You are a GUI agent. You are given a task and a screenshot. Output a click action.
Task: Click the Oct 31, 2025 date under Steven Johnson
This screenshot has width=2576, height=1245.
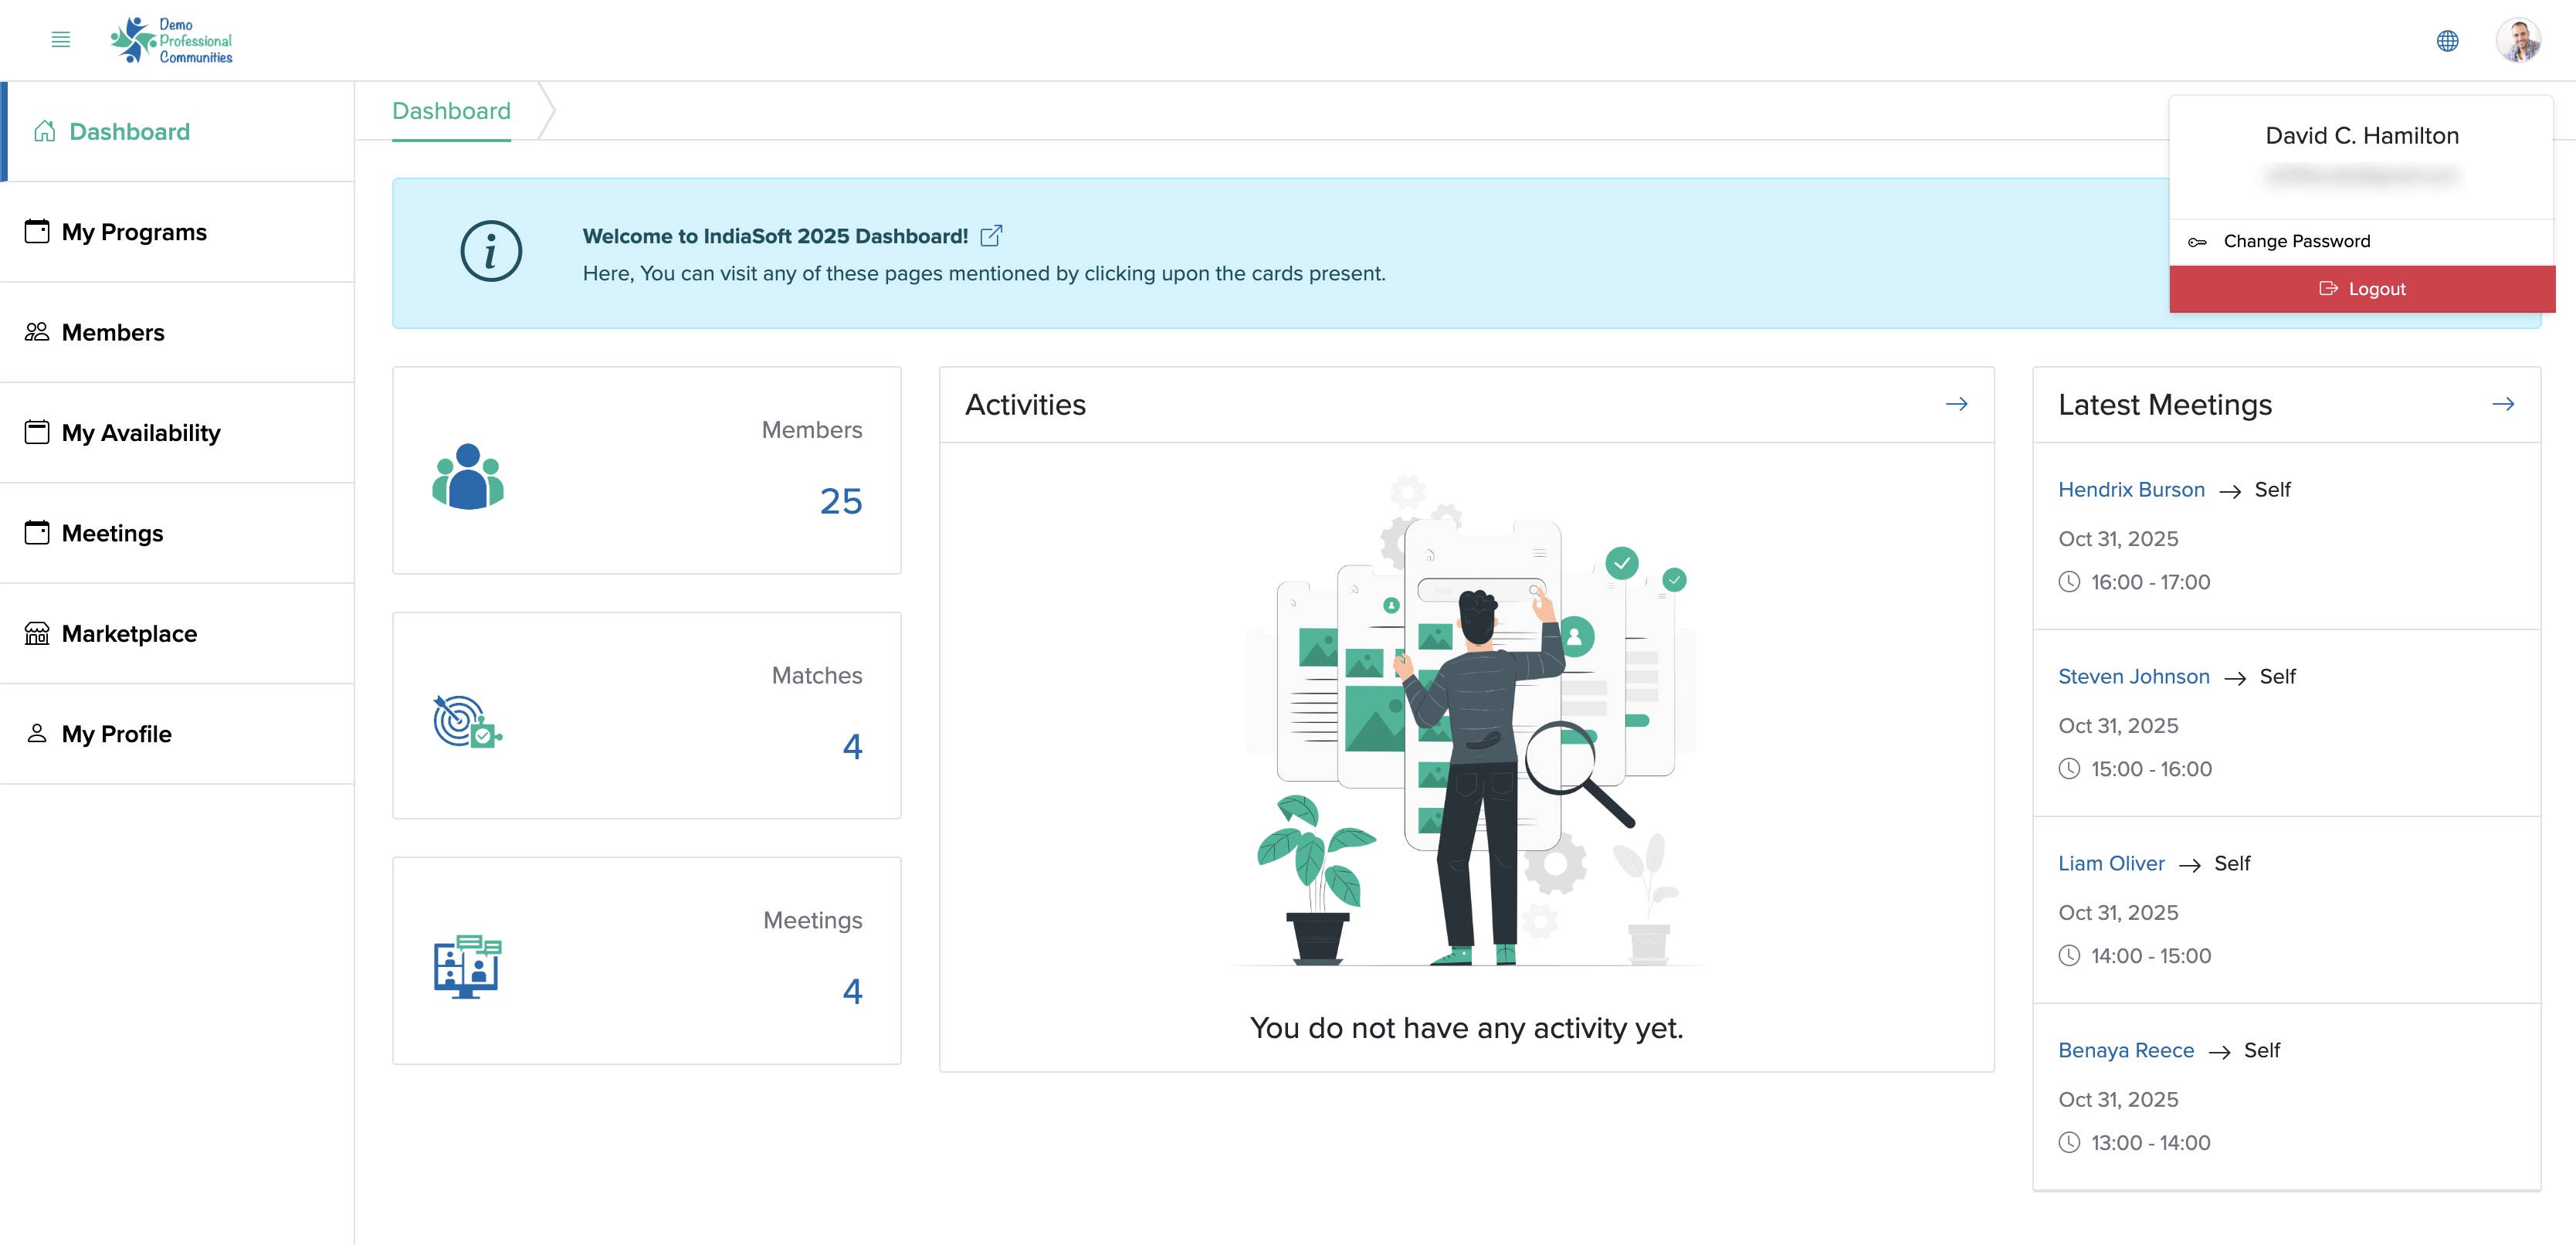tap(2118, 726)
